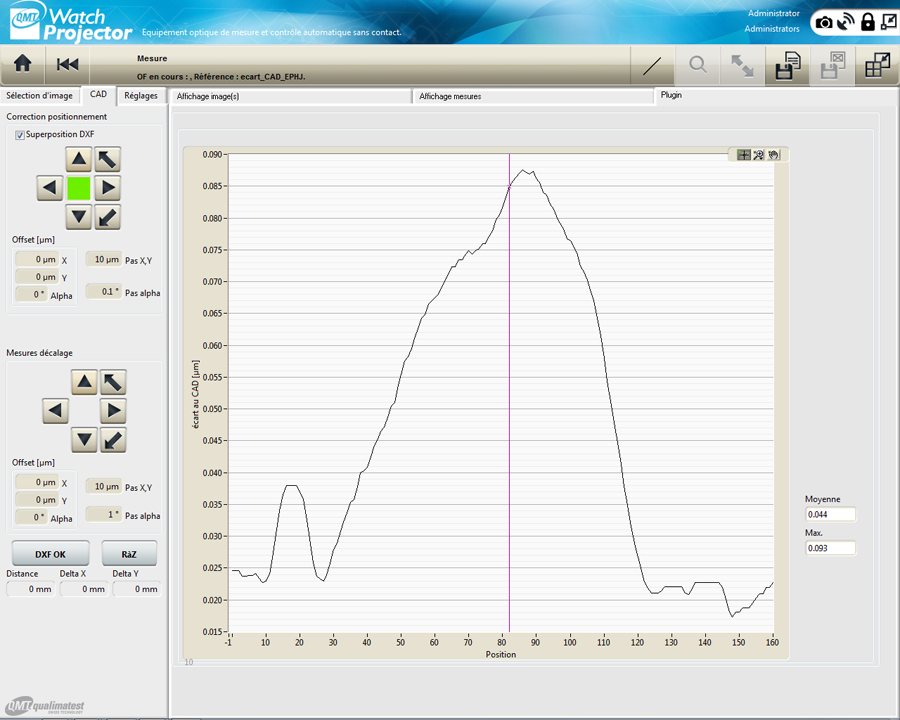Click the save-with-document floppy icon
The image size is (900, 720).
coord(788,66)
